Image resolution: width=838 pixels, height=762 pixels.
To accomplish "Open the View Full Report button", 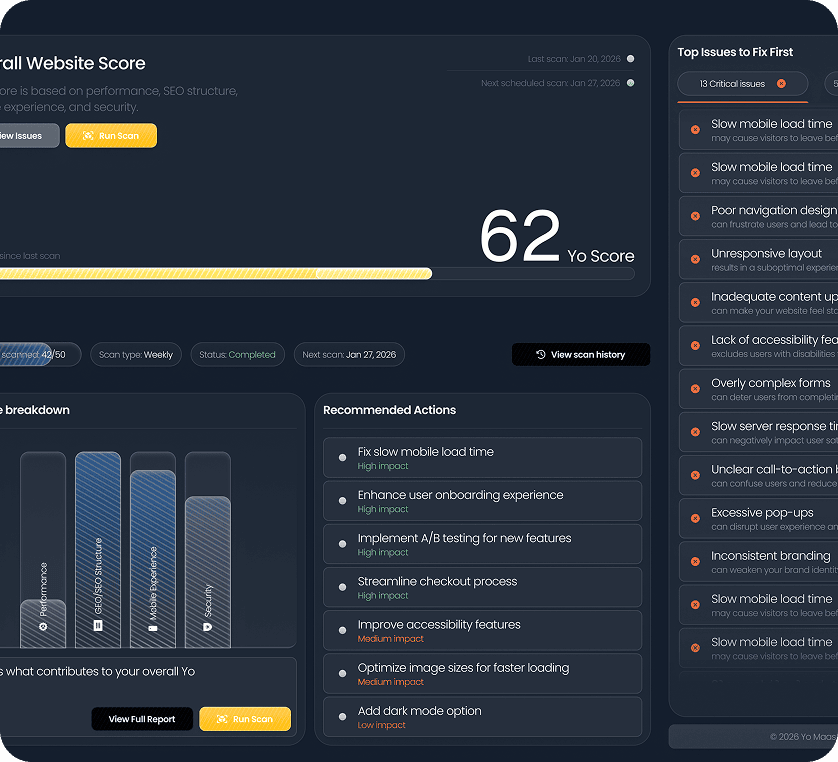I will point(142,719).
